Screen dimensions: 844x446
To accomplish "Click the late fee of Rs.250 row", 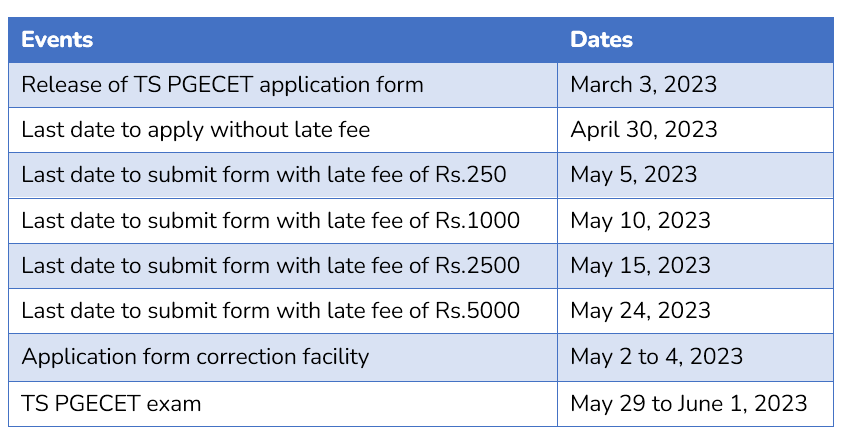I will tap(421, 175).
